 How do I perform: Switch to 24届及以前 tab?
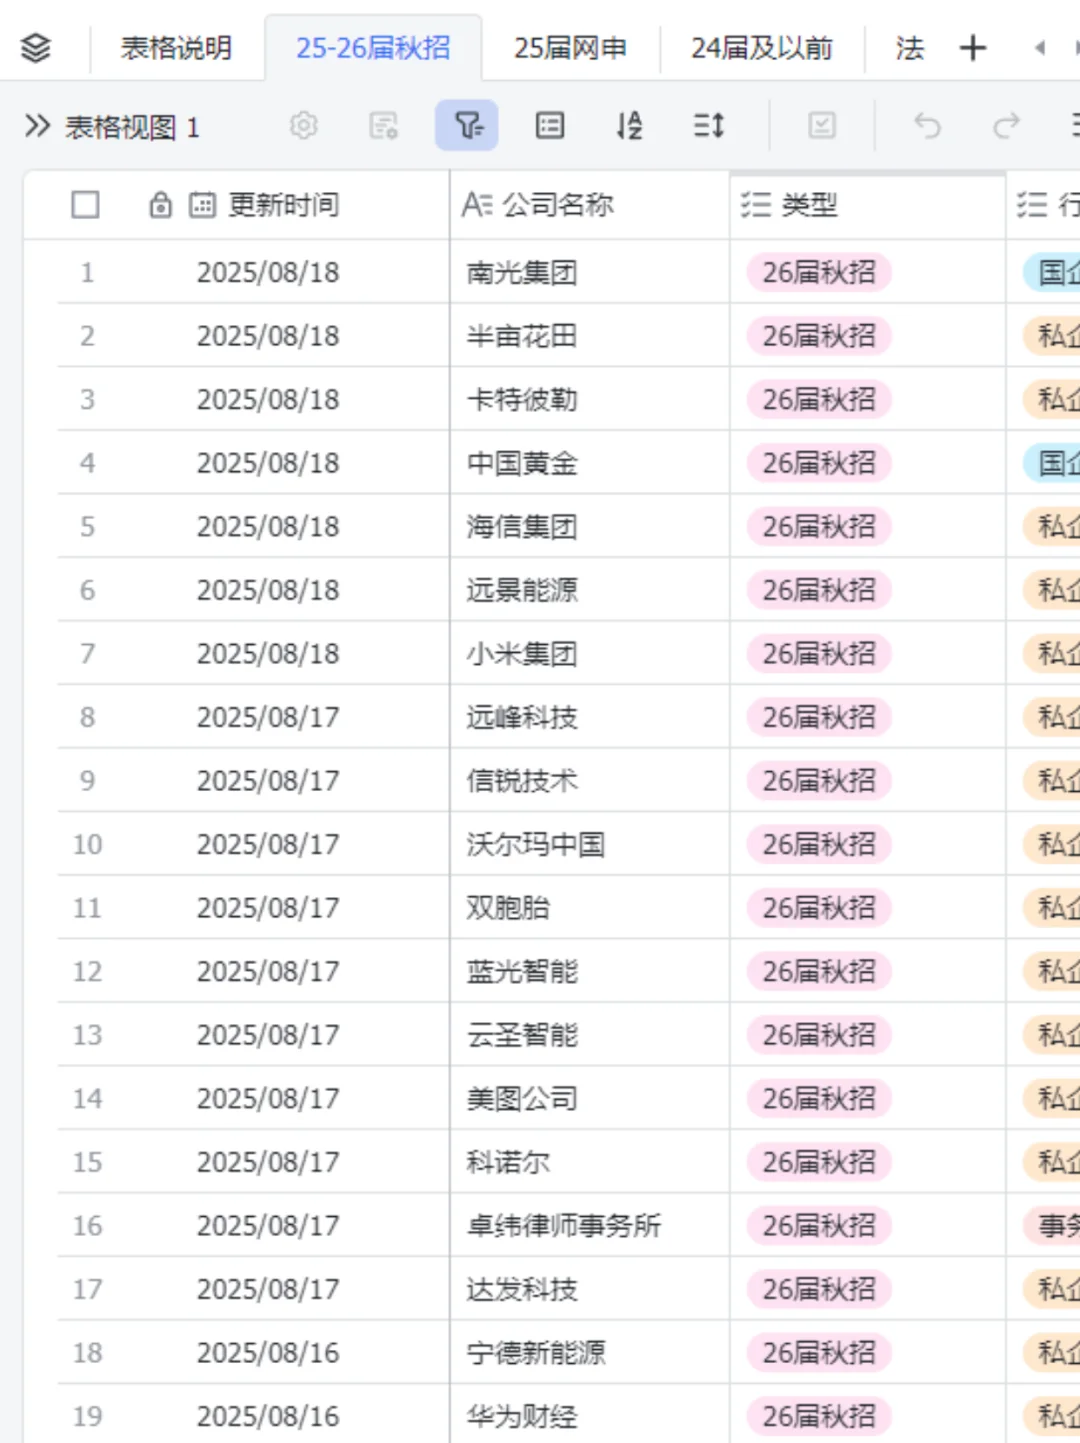(762, 48)
